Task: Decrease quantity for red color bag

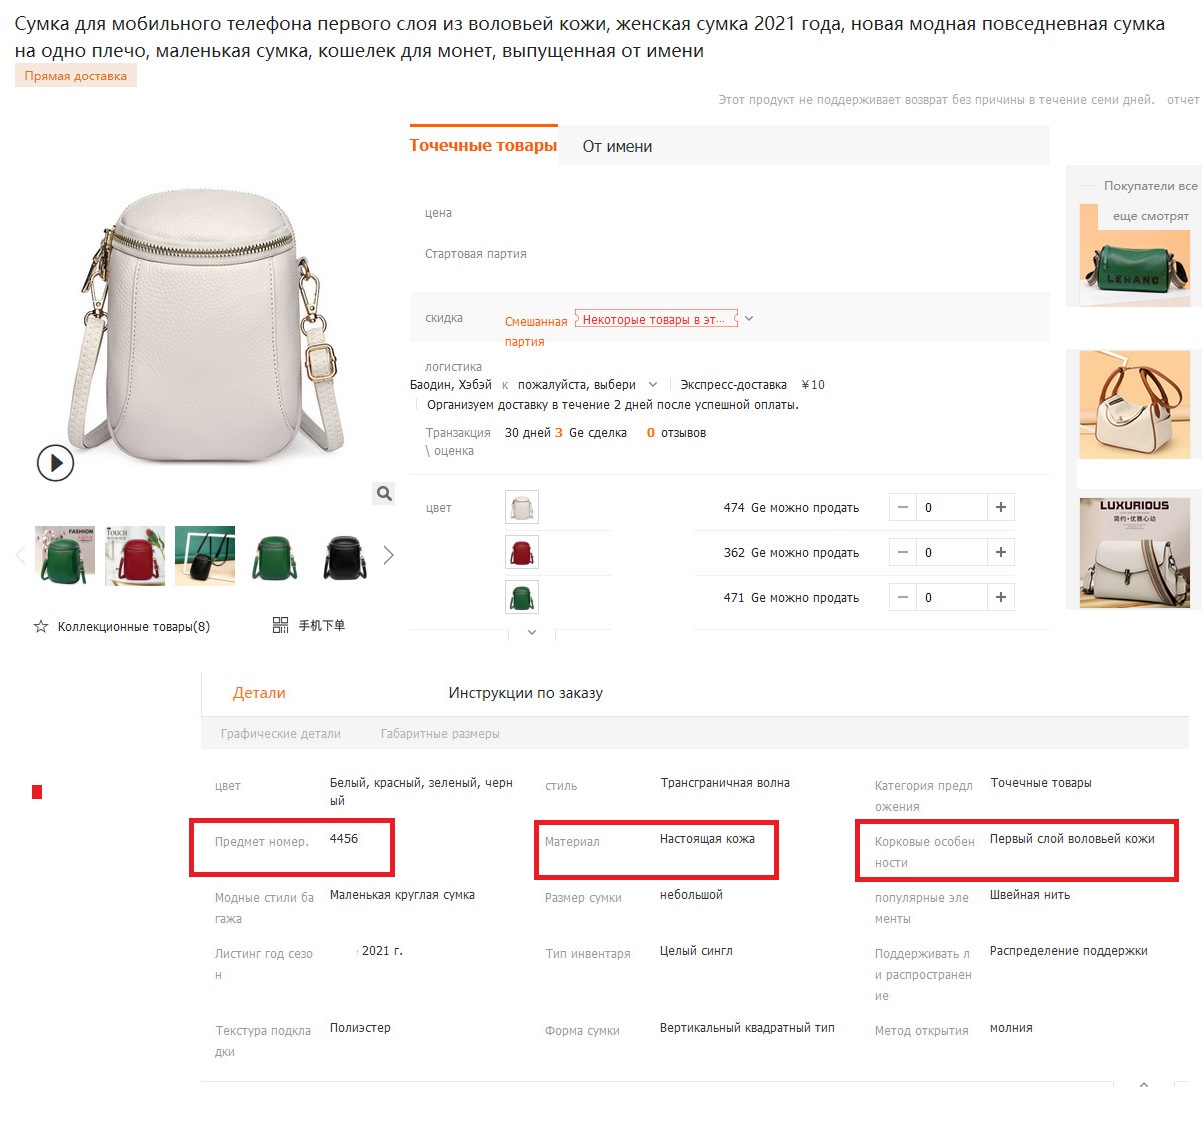Action: (x=902, y=552)
